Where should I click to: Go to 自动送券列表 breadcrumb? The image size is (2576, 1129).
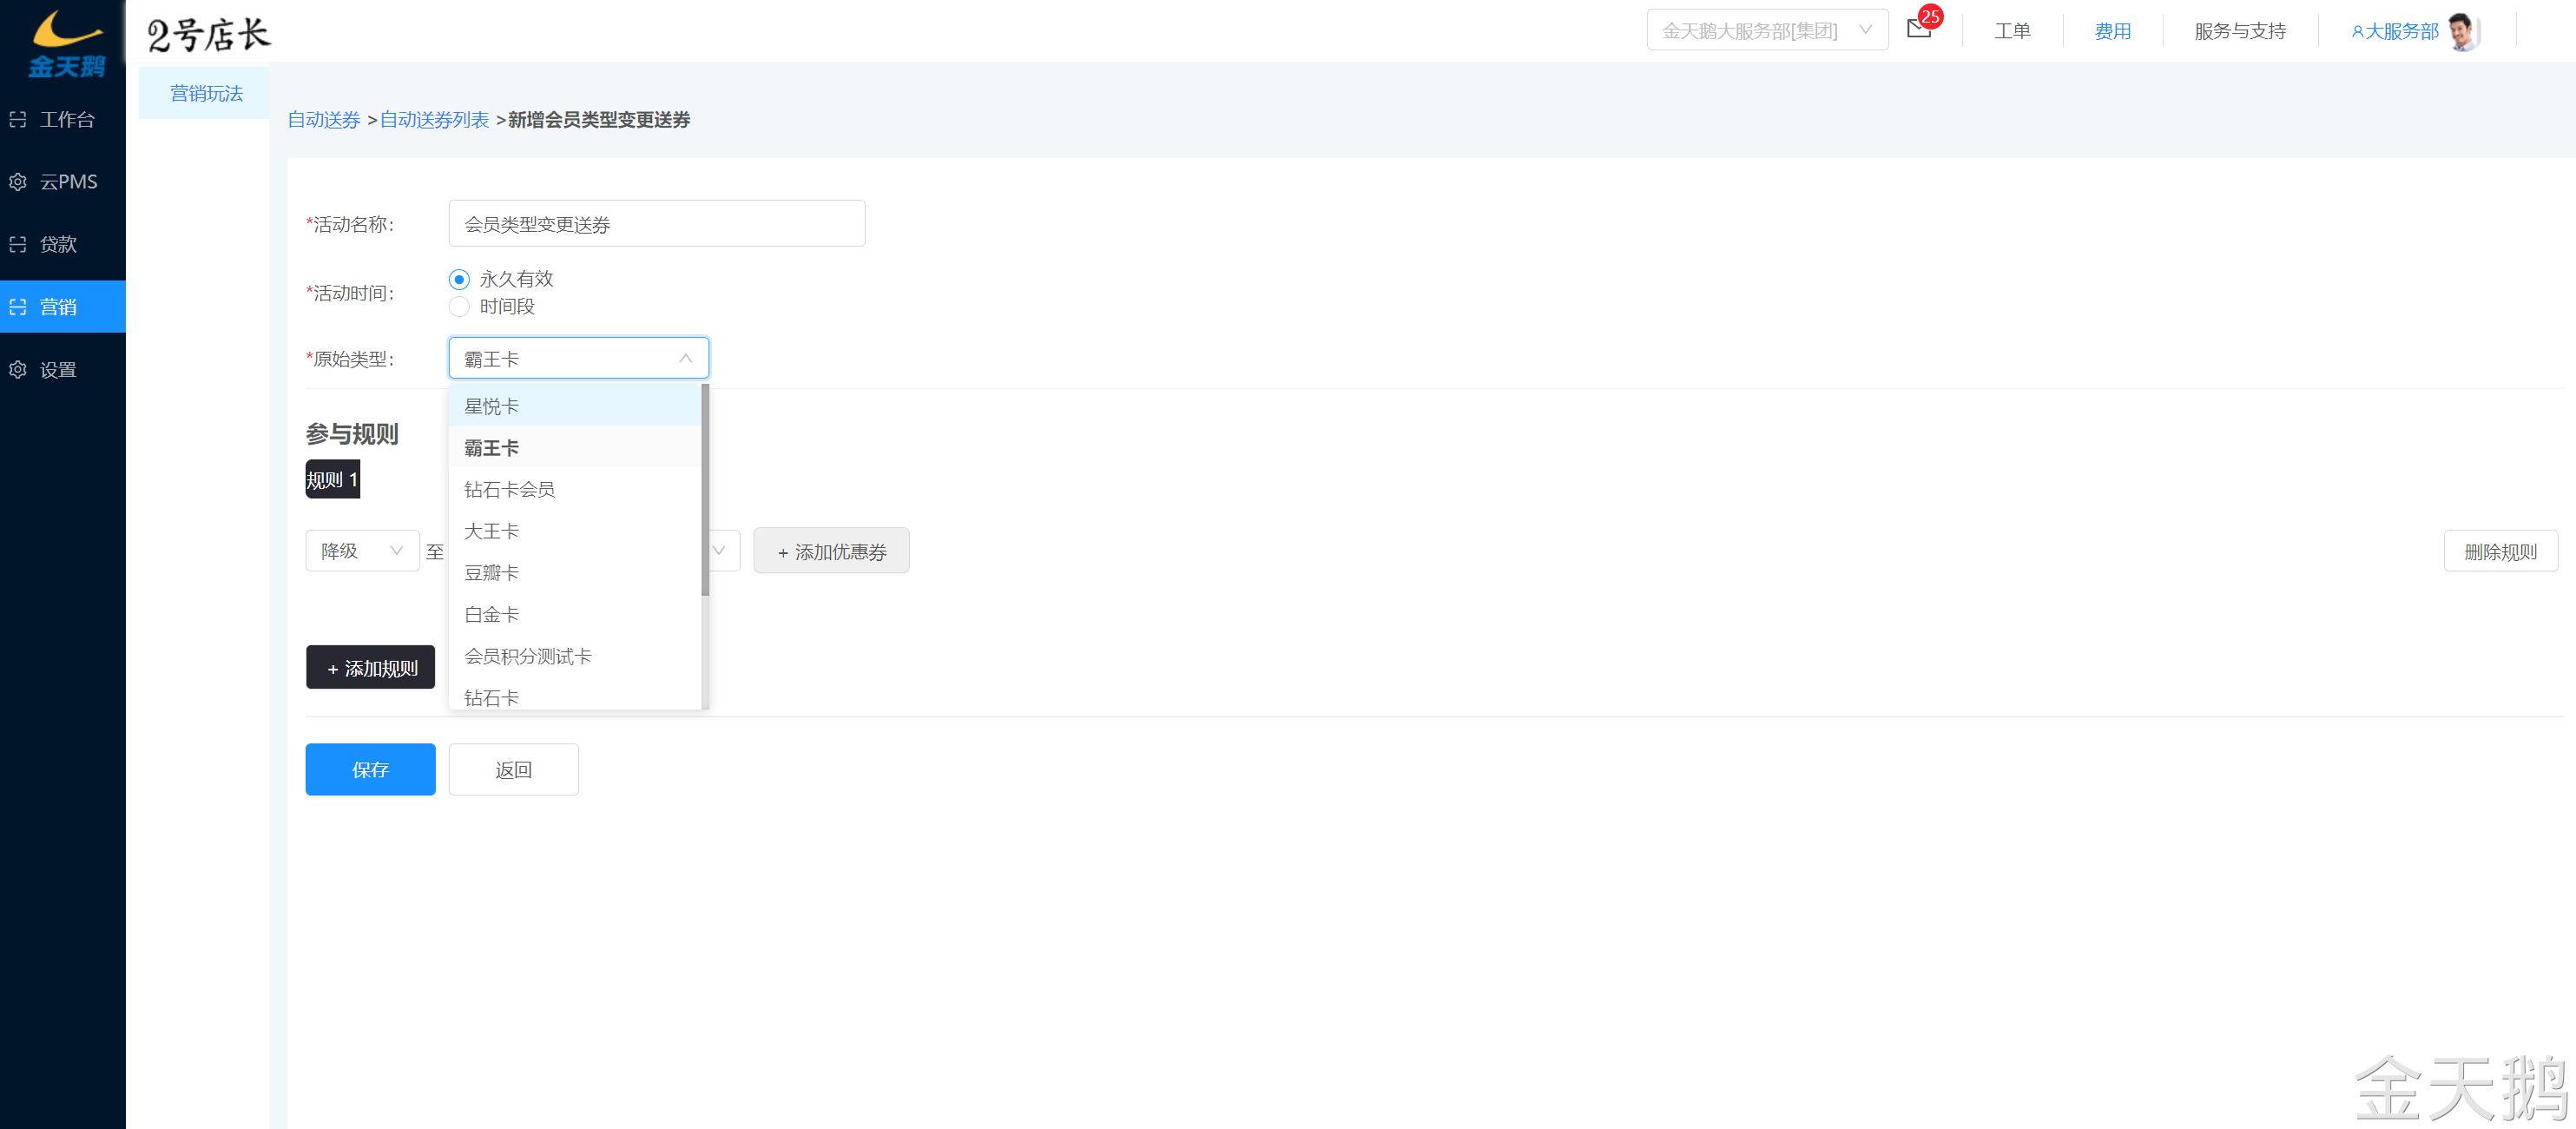click(434, 120)
